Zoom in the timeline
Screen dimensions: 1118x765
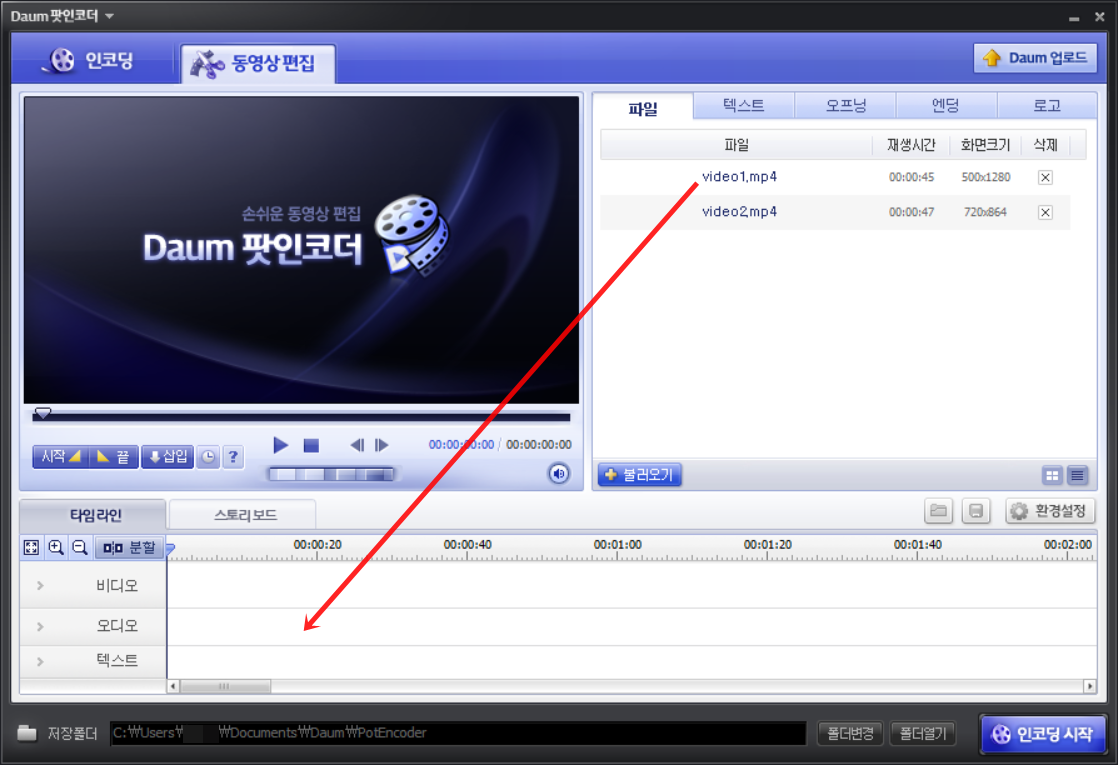(56, 548)
